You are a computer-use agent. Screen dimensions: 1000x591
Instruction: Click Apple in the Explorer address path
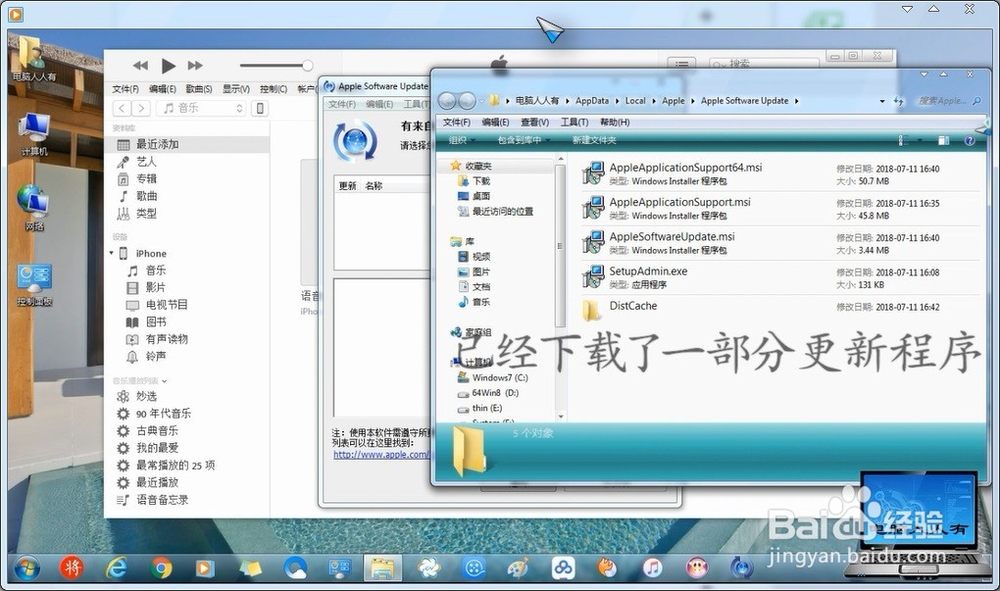click(x=673, y=101)
